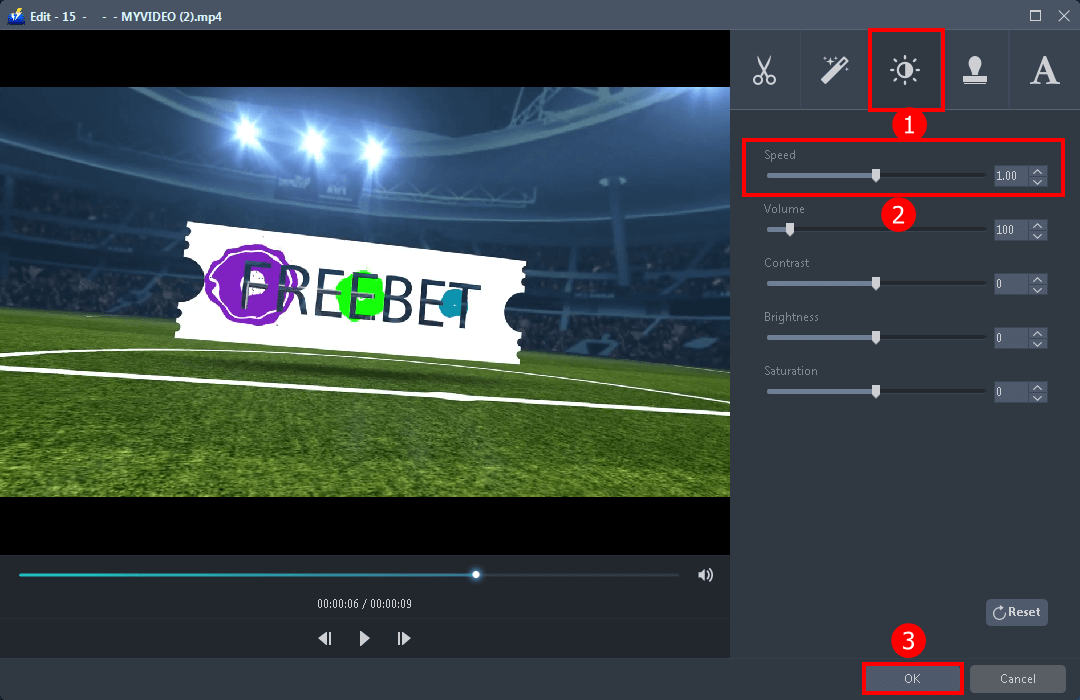Step forward one frame in preview
Image resolution: width=1080 pixels, height=700 pixels.
coord(403,637)
